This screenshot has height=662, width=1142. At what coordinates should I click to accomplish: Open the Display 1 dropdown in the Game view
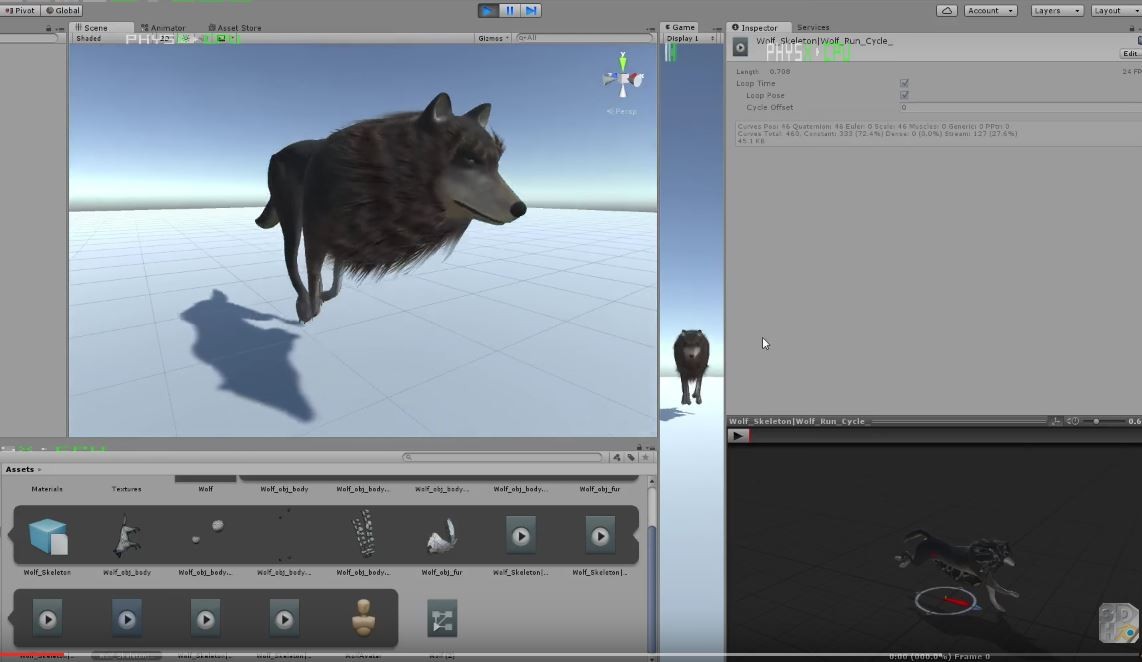pos(684,37)
